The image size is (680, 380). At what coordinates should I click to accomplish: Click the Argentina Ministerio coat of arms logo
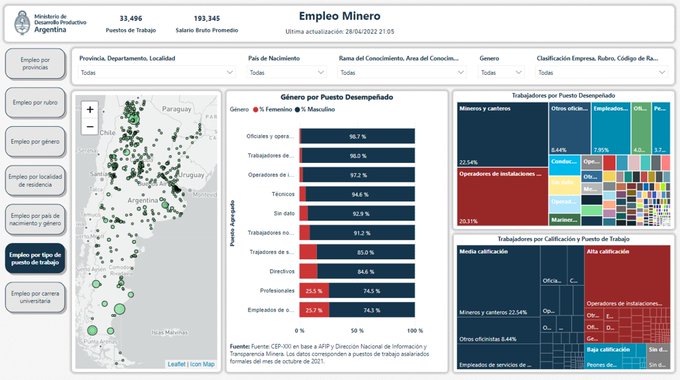[x=22, y=23]
